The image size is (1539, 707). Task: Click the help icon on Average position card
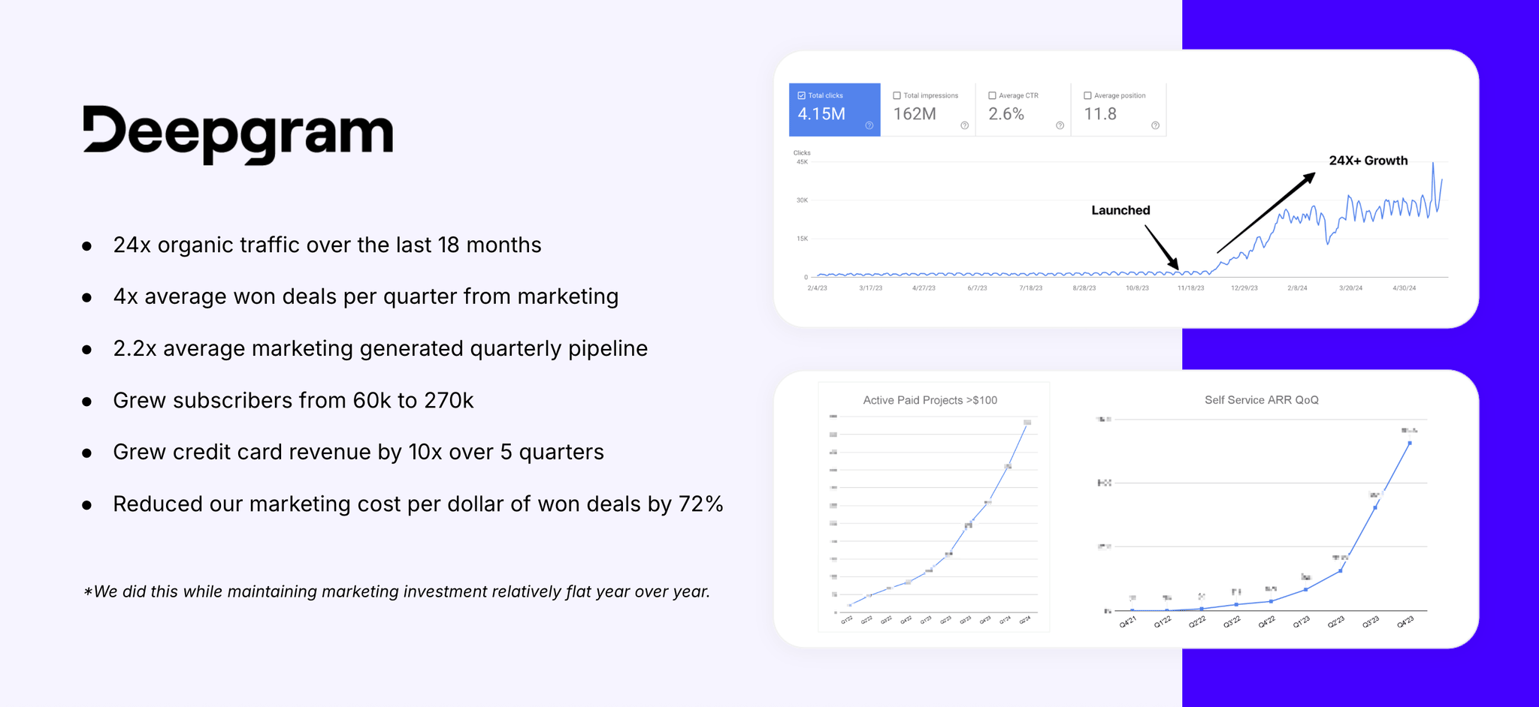tap(1155, 126)
